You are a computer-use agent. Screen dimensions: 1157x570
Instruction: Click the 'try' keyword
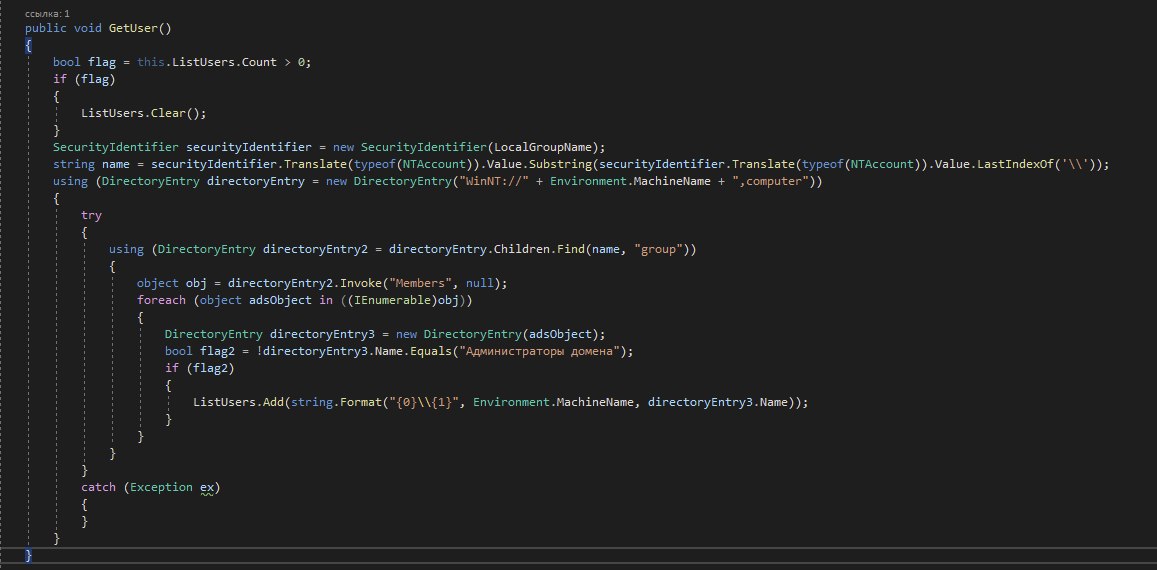(91, 215)
